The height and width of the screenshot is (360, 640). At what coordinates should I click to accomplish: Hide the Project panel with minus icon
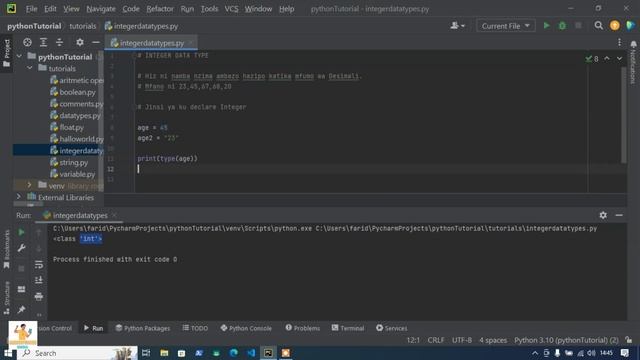pyautogui.click(x=96, y=42)
